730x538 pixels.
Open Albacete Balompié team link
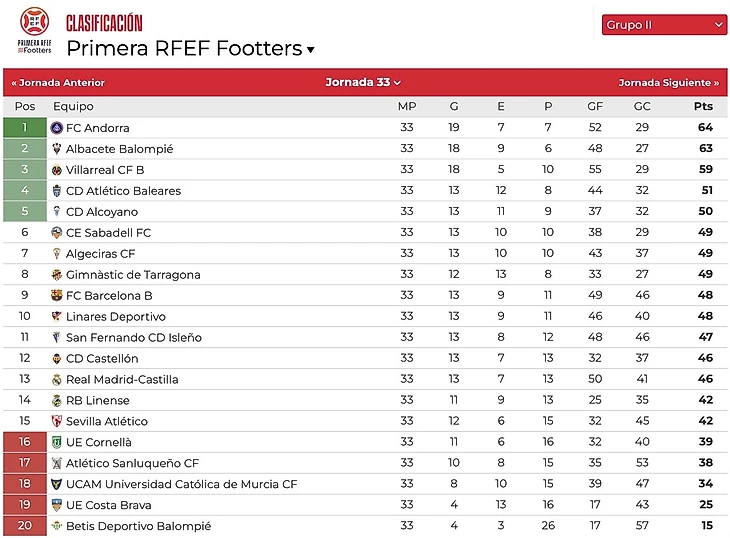(119, 149)
